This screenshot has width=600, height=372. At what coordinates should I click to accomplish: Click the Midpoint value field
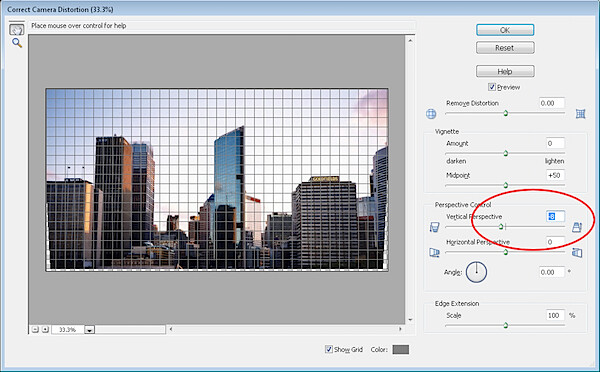coord(555,175)
